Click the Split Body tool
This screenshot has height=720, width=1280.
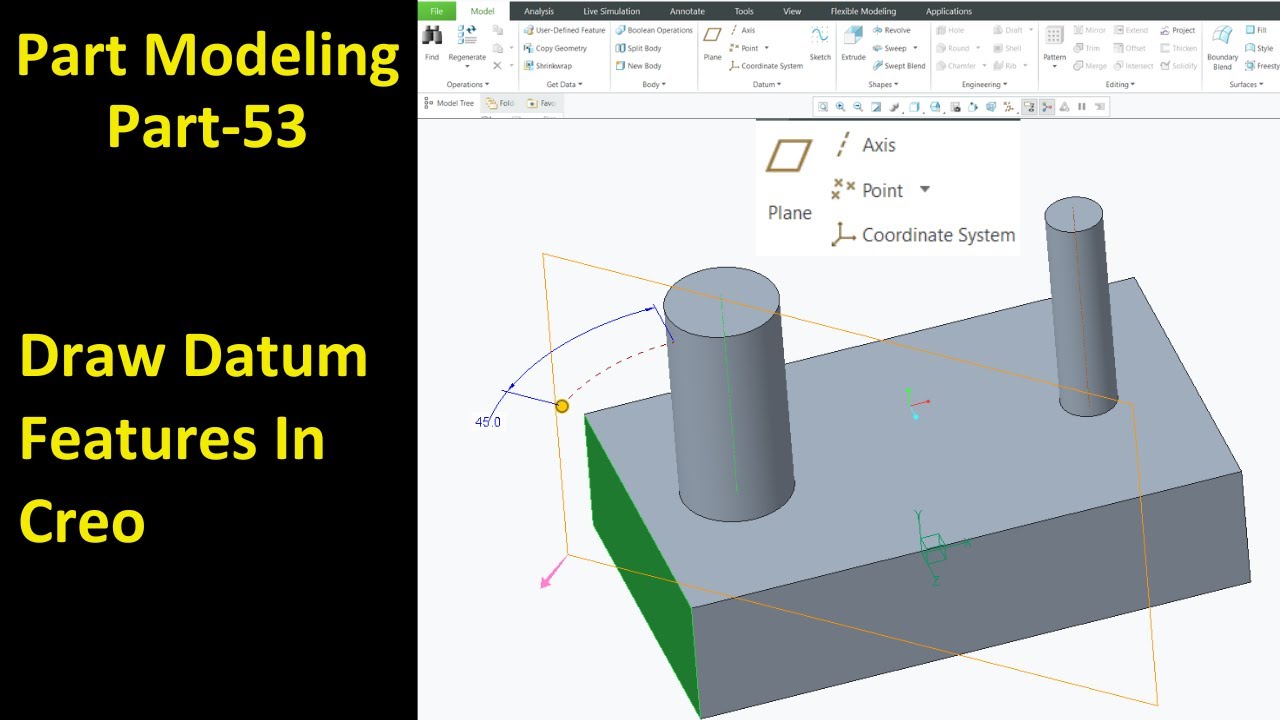tap(638, 48)
